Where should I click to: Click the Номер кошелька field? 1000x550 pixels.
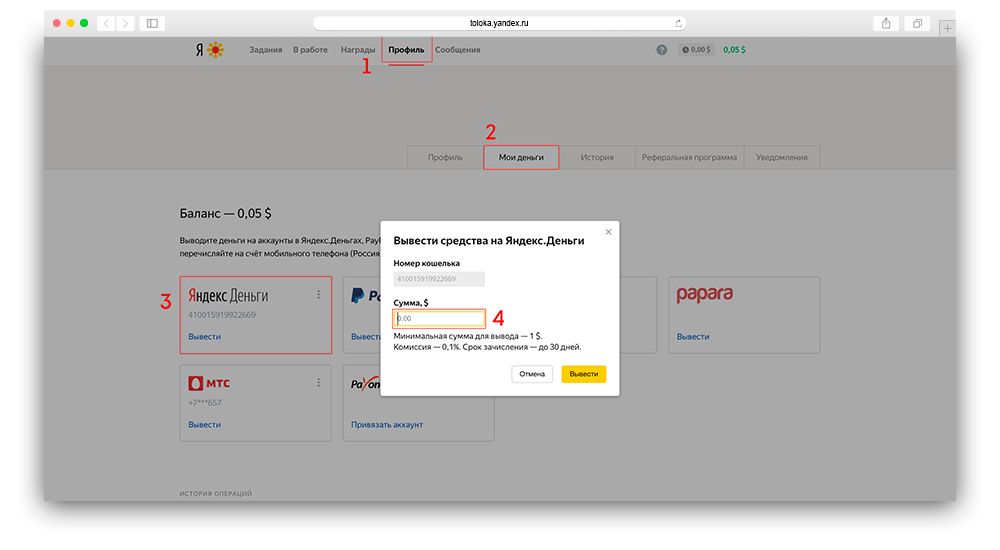coord(439,279)
